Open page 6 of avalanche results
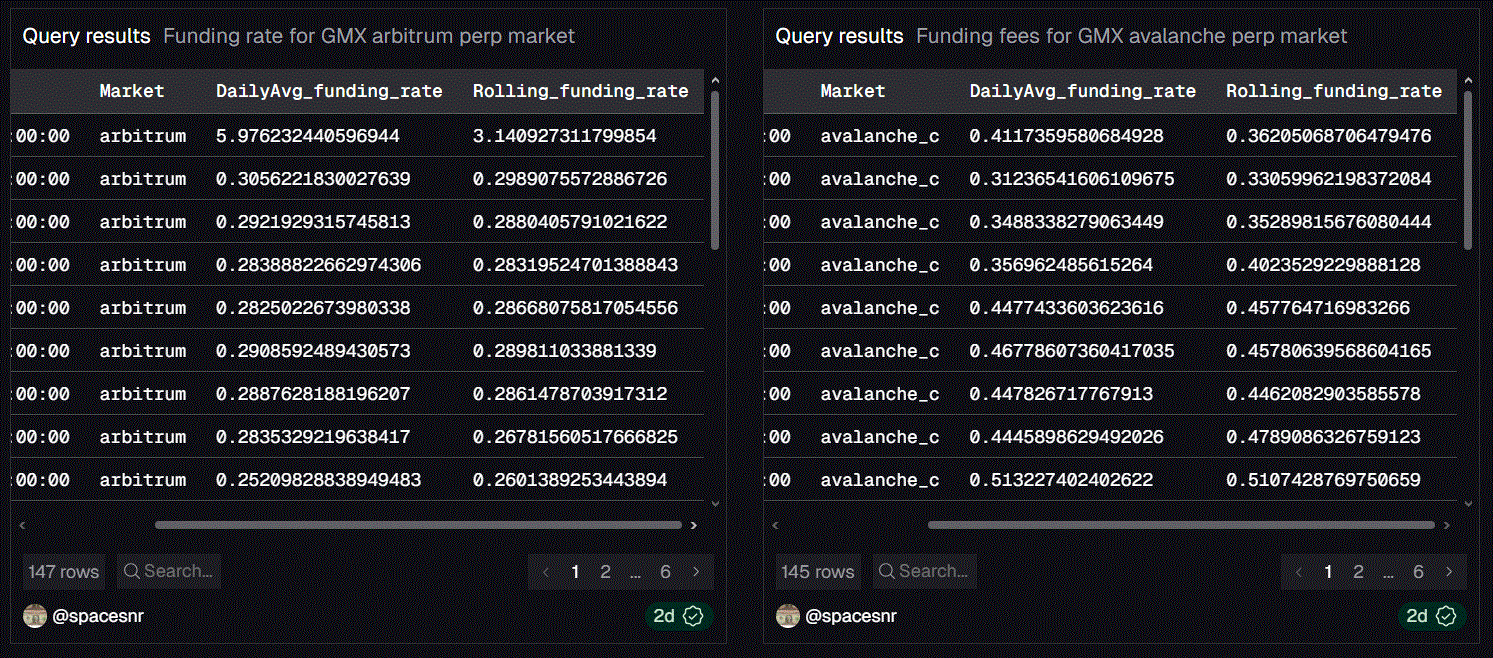 (x=1418, y=572)
